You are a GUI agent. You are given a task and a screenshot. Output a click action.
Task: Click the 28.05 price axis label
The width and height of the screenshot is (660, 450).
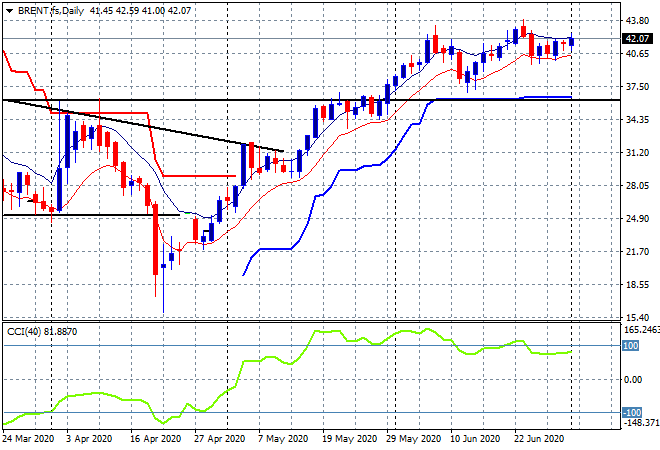click(637, 186)
